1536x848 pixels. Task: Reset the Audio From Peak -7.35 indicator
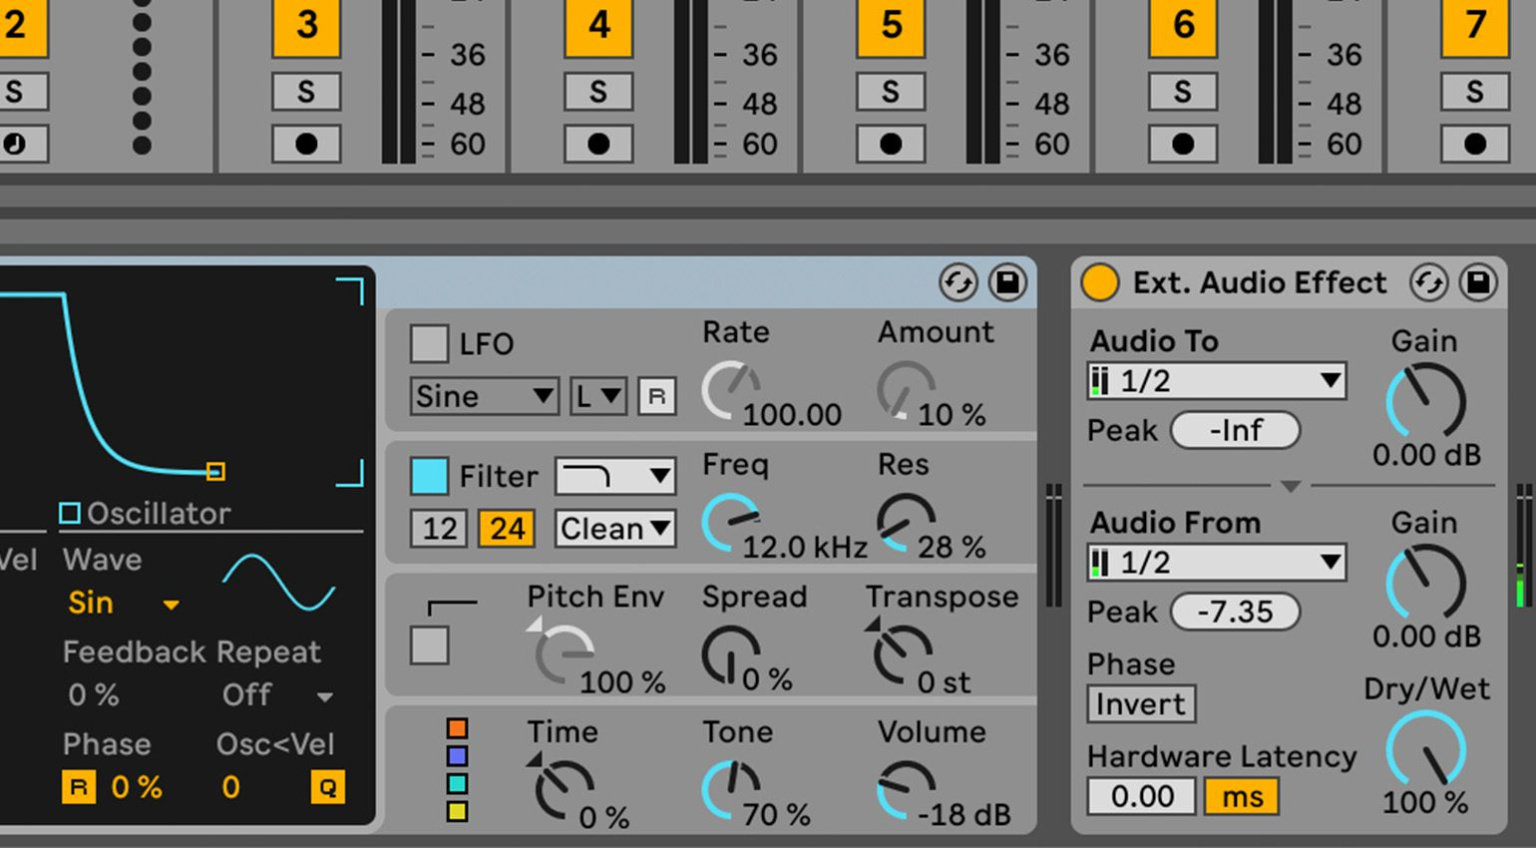(1235, 612)
